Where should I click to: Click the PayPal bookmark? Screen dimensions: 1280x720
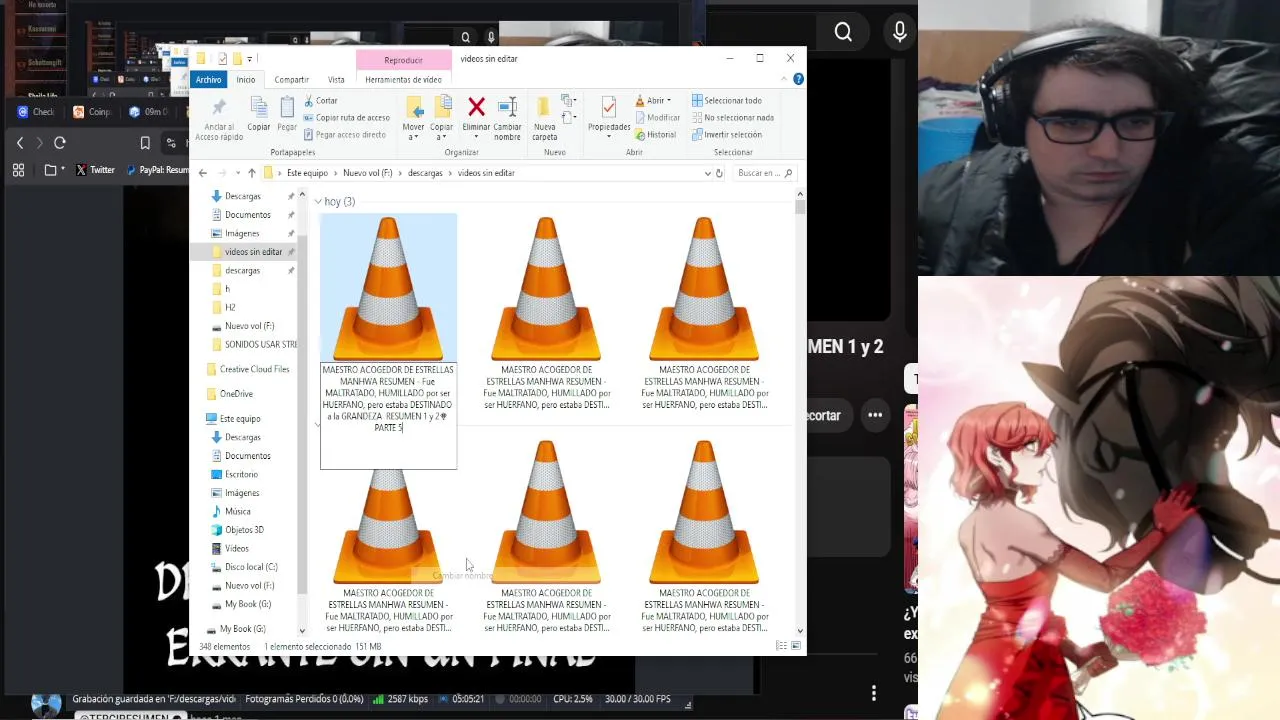pos(157,170)
